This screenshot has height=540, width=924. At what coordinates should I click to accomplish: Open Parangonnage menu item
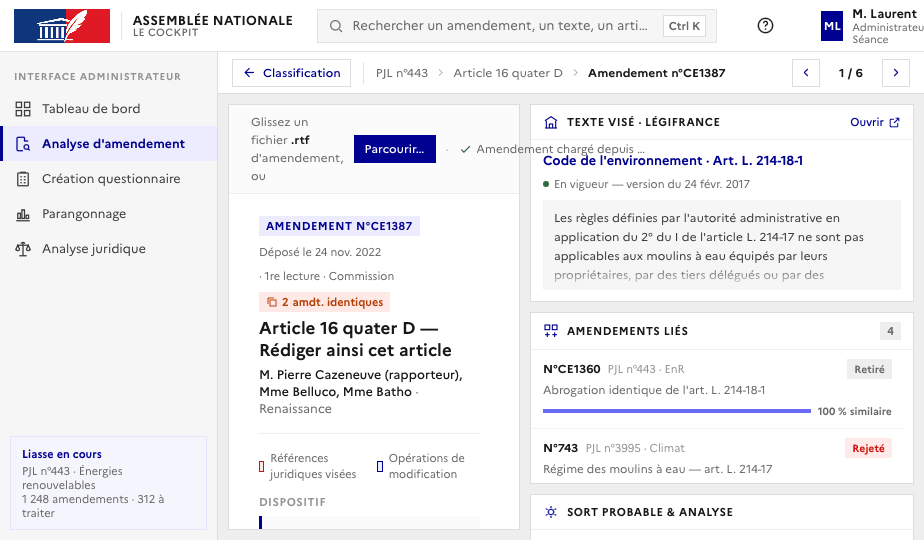[109, 214]
